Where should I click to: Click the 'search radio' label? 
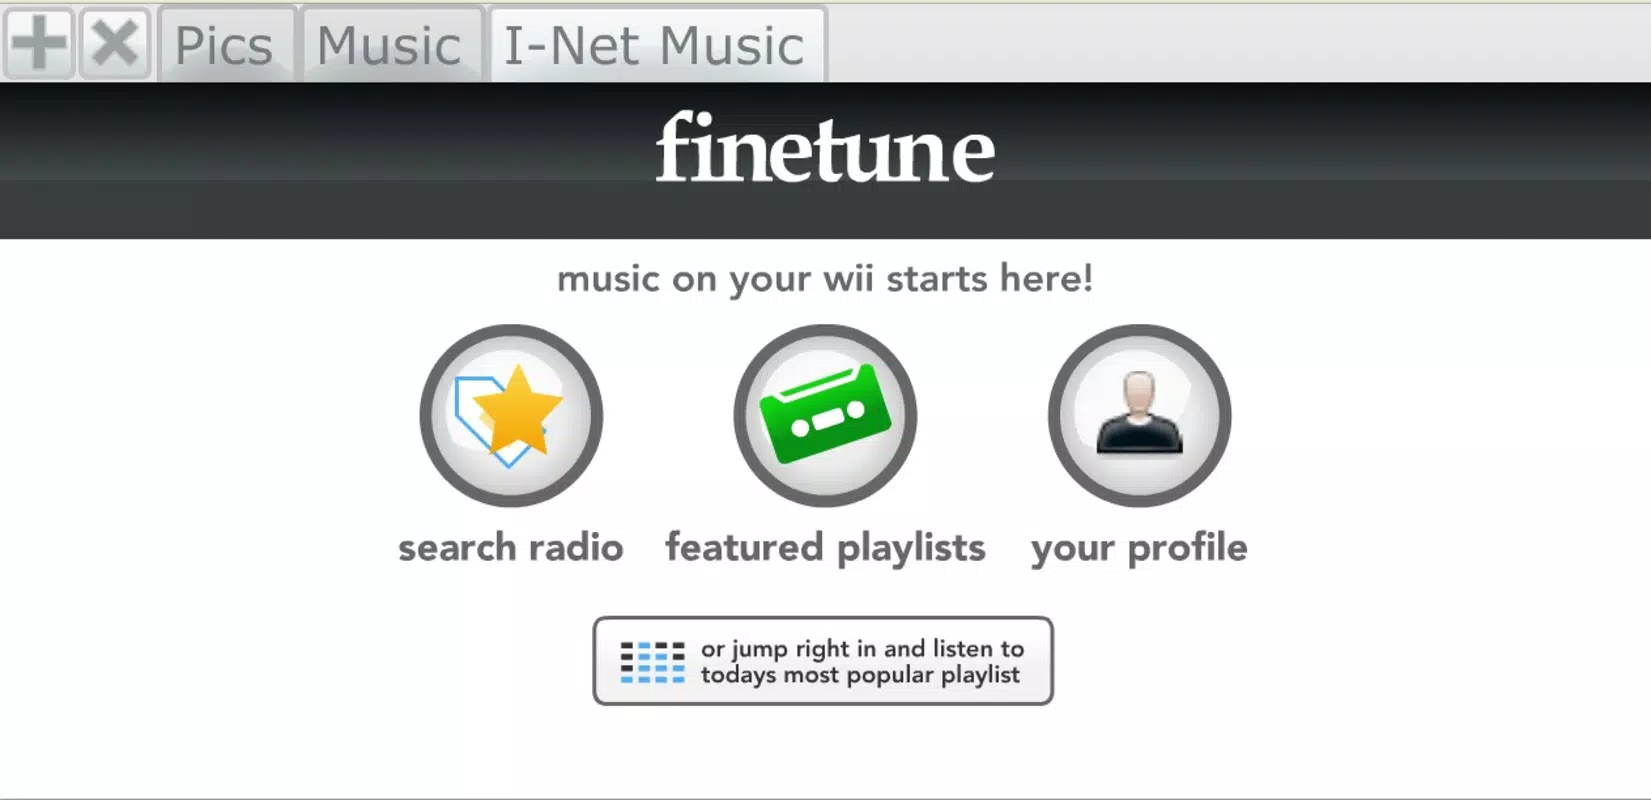[511, 548]
